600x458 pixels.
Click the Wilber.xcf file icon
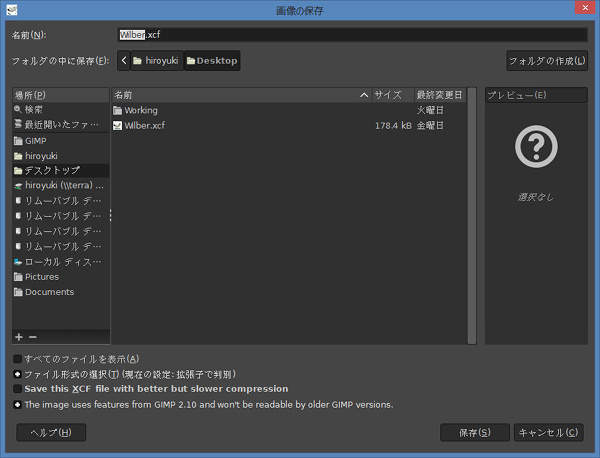(117, 126)
